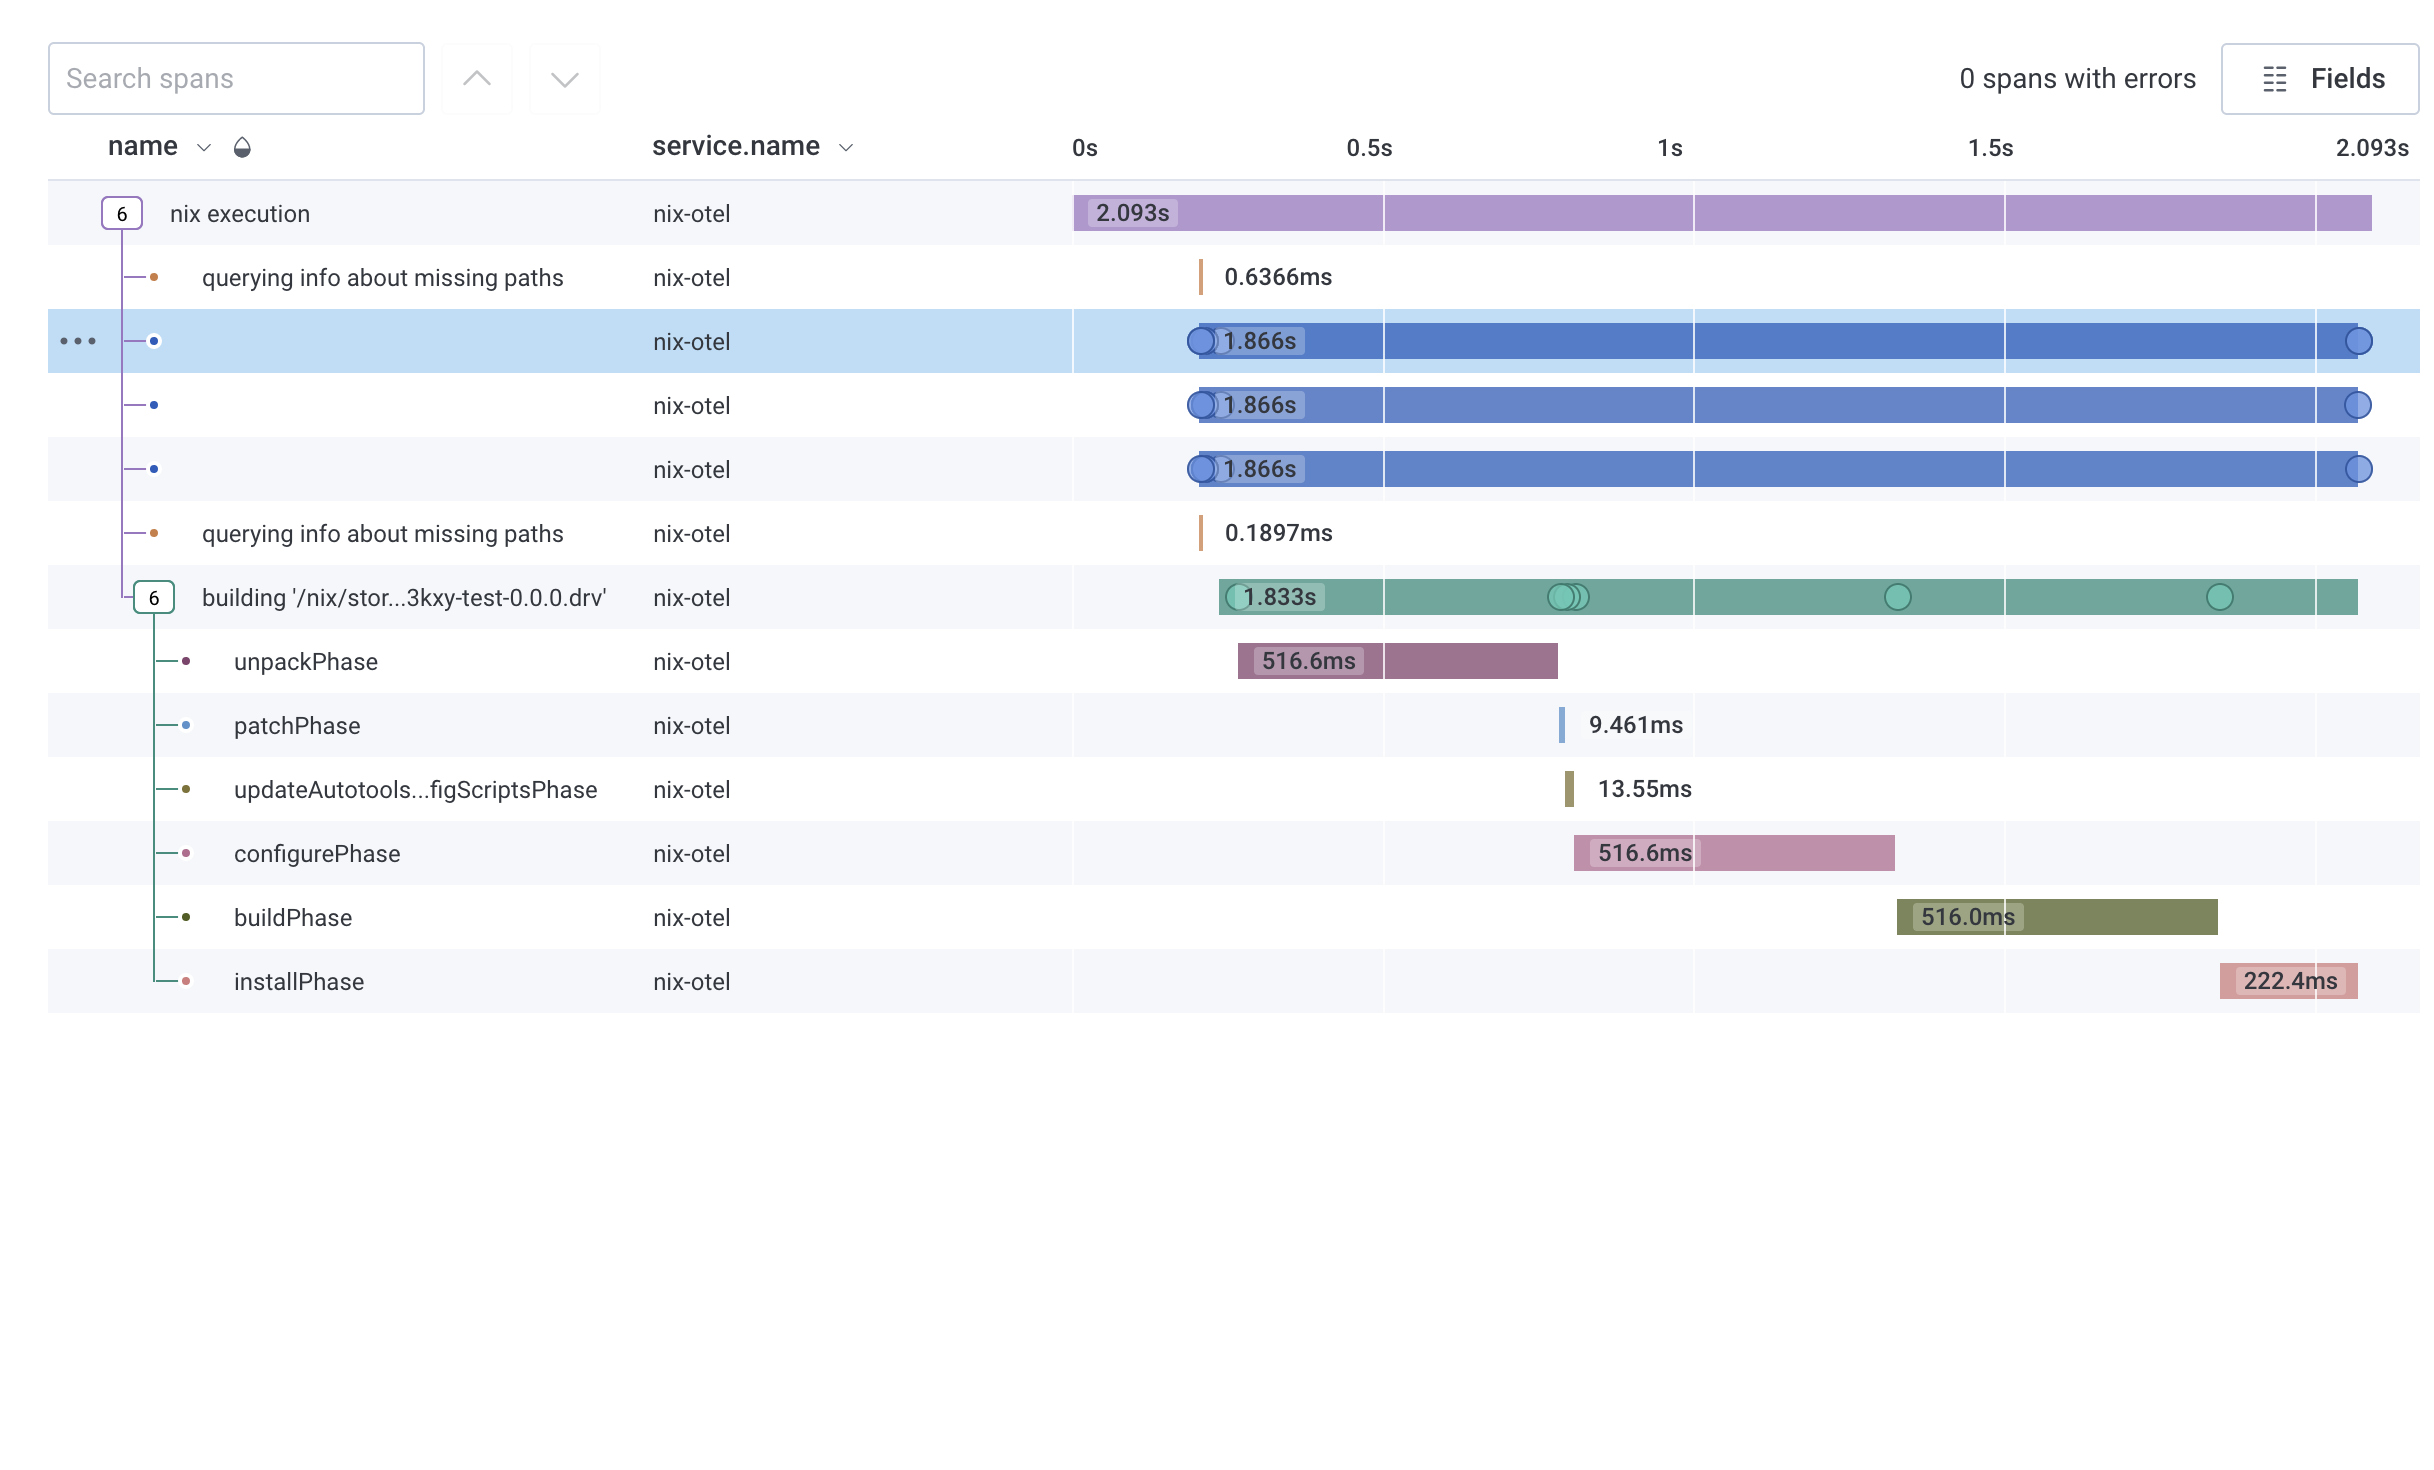Select the configurePhase span row
This screenshot has width=2434, height=1470.
coord(317,853)
